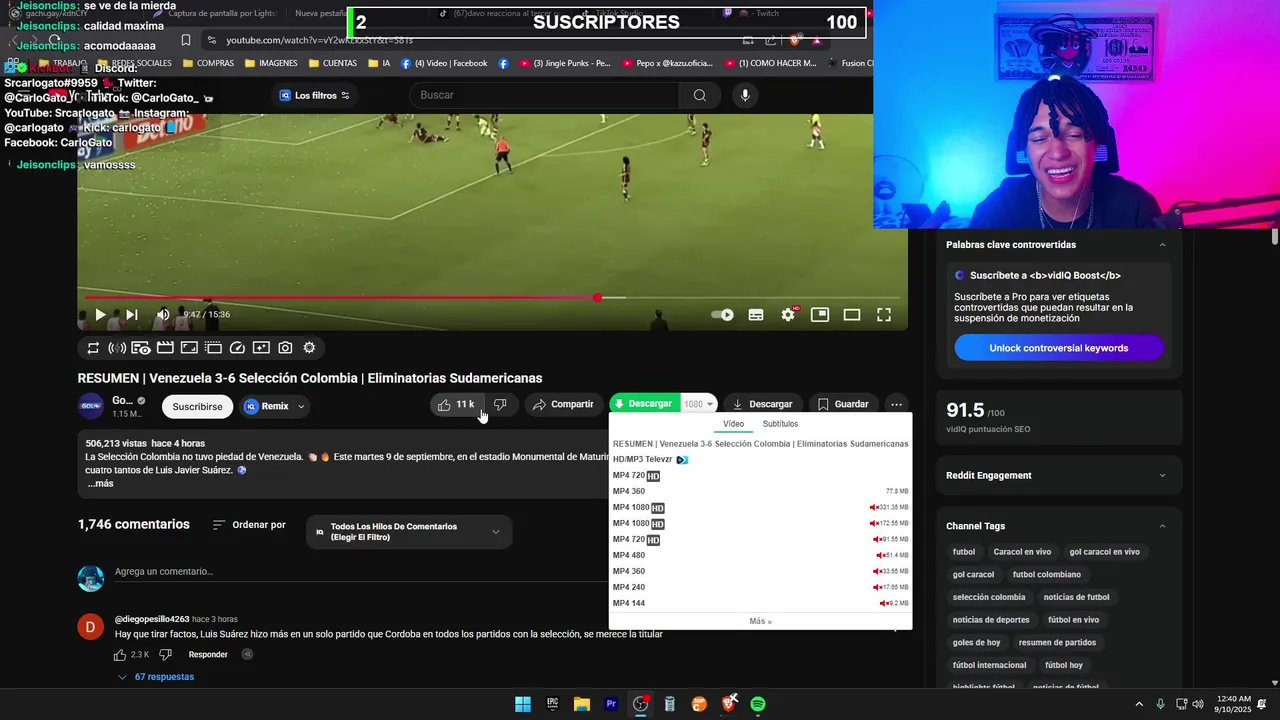Viewport: 1280px width, 720px height.
Task: Mute the video volume speaker icon
Action: click(x=163, y=314)
